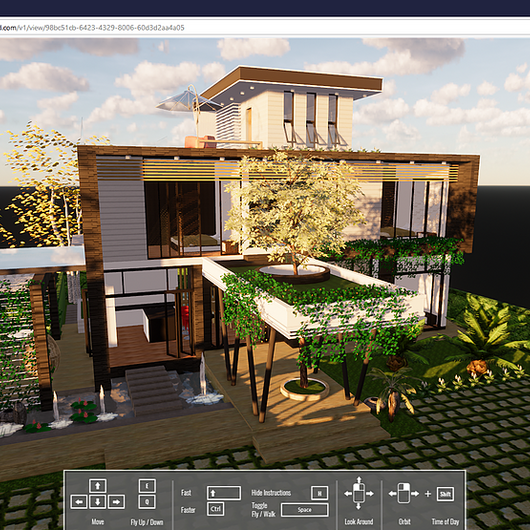Click the Time of Day label
Screen dimensions: 530x530
(445, 522)
